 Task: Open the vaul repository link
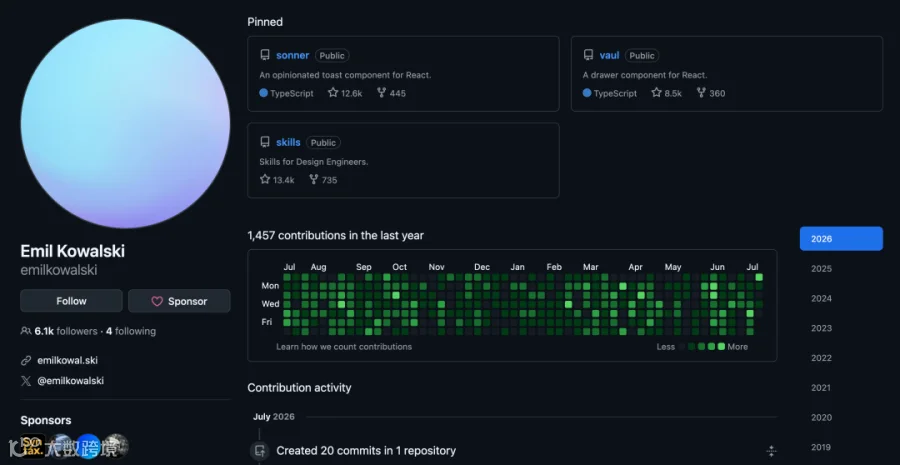(x=609, y=56)
